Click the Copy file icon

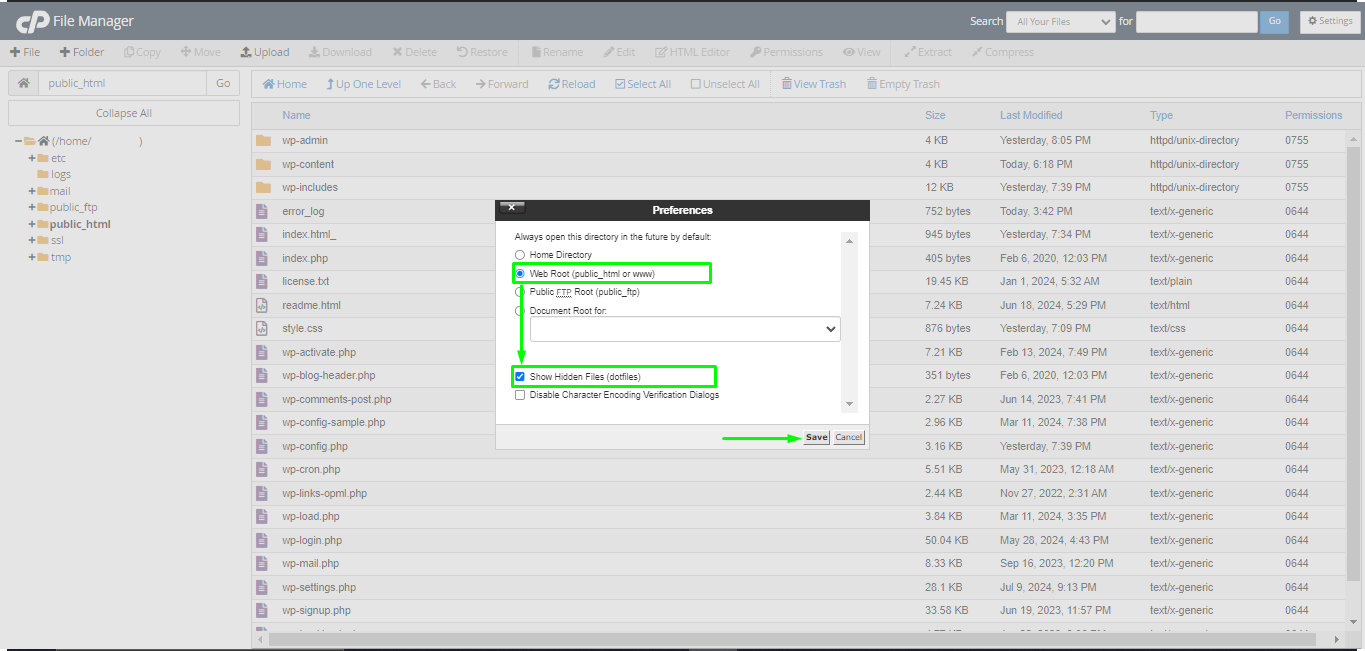click(x=142, y=51)
